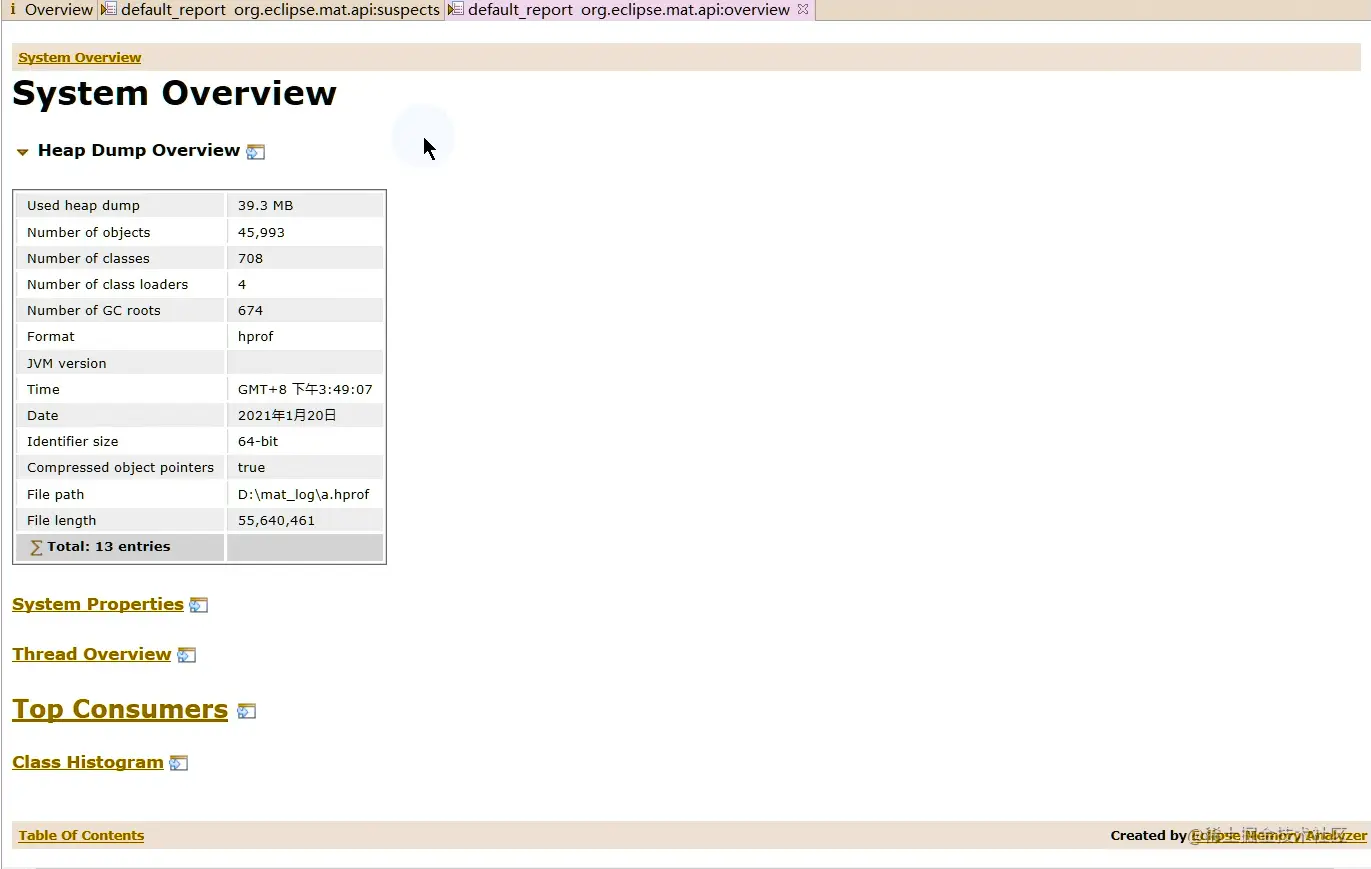Select the 'Number of GC roots' cell

point(121,310)
